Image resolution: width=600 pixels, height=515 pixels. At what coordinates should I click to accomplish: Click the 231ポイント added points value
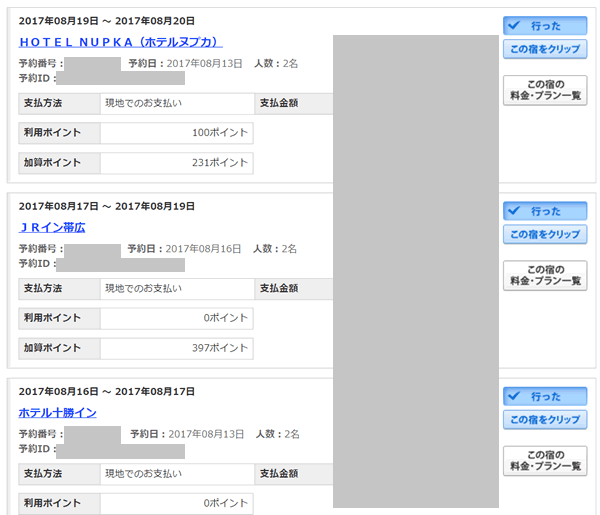220,162
